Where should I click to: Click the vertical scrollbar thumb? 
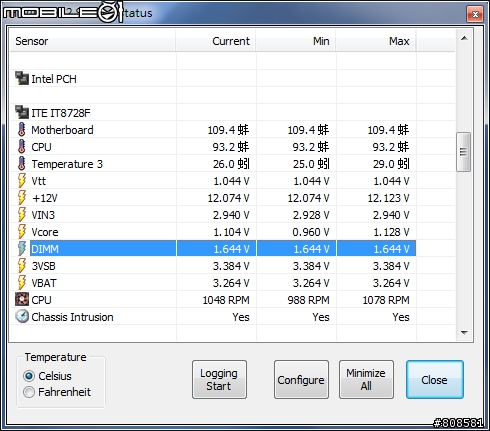(x=463, y=152)
